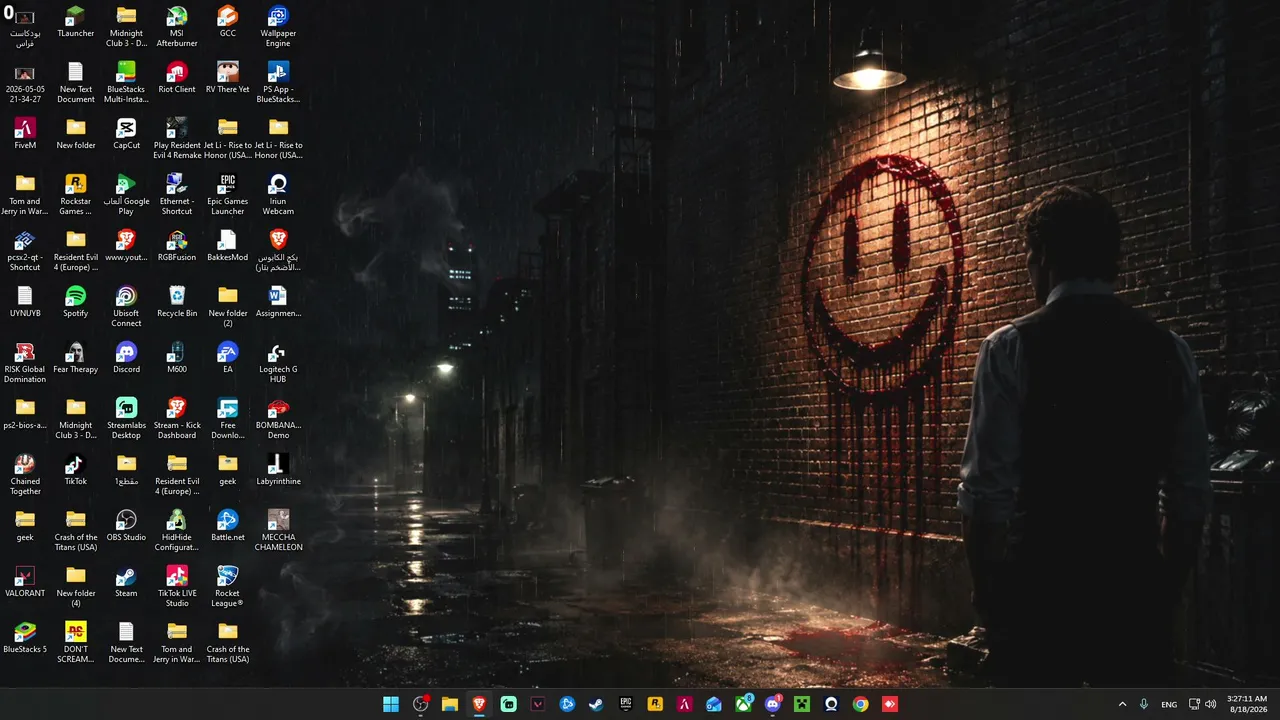Select the Battle.net desktop shortcut
This screenshot has height=720, width=1280.
[x=228, y=526]
